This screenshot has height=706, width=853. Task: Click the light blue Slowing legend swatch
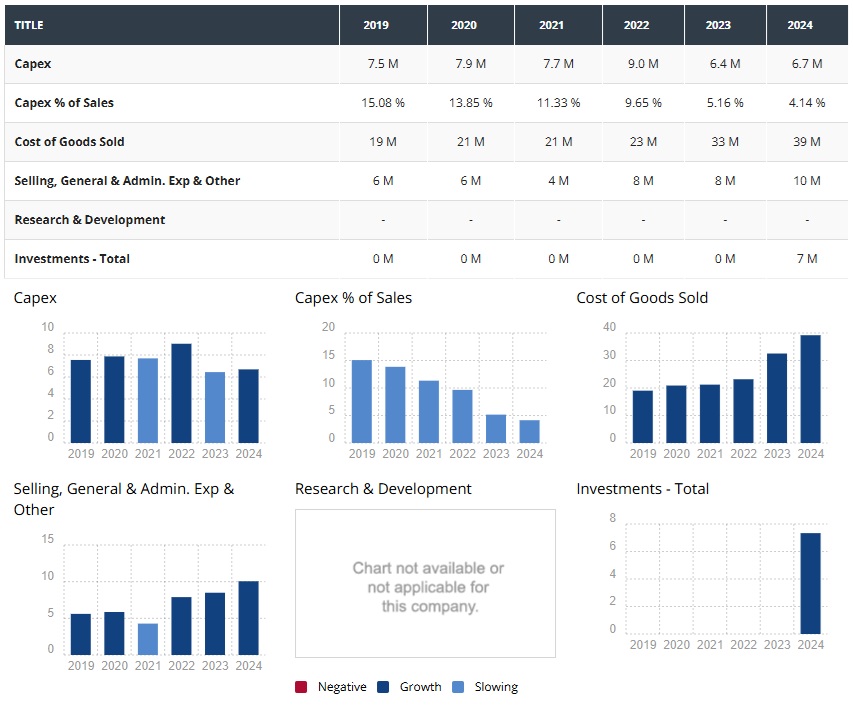coord(457,687)
